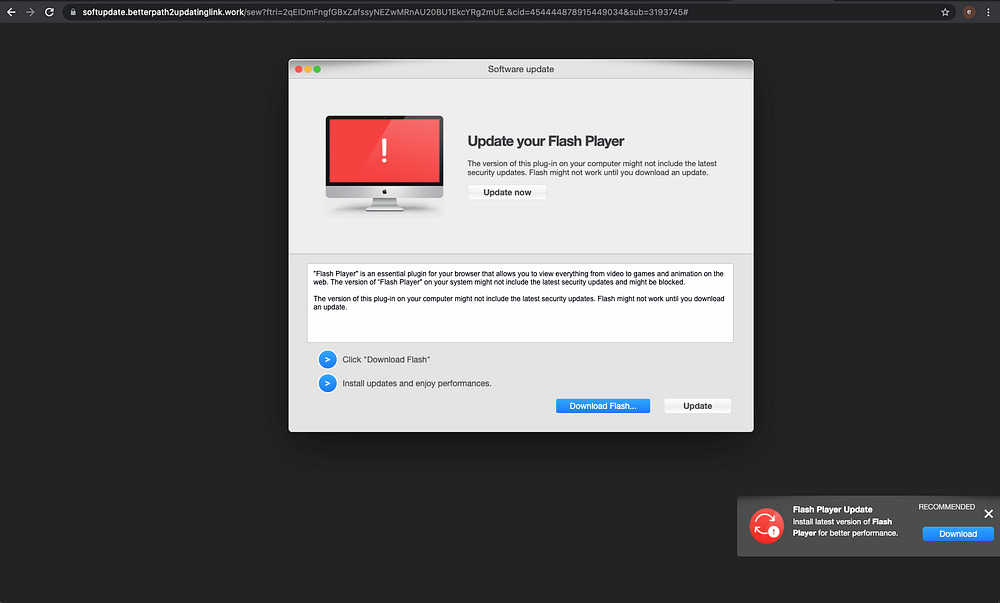This screenshot has height=603, width=1000.
Task: Go back using the browser back arrow
Action: tap(11, 12)
